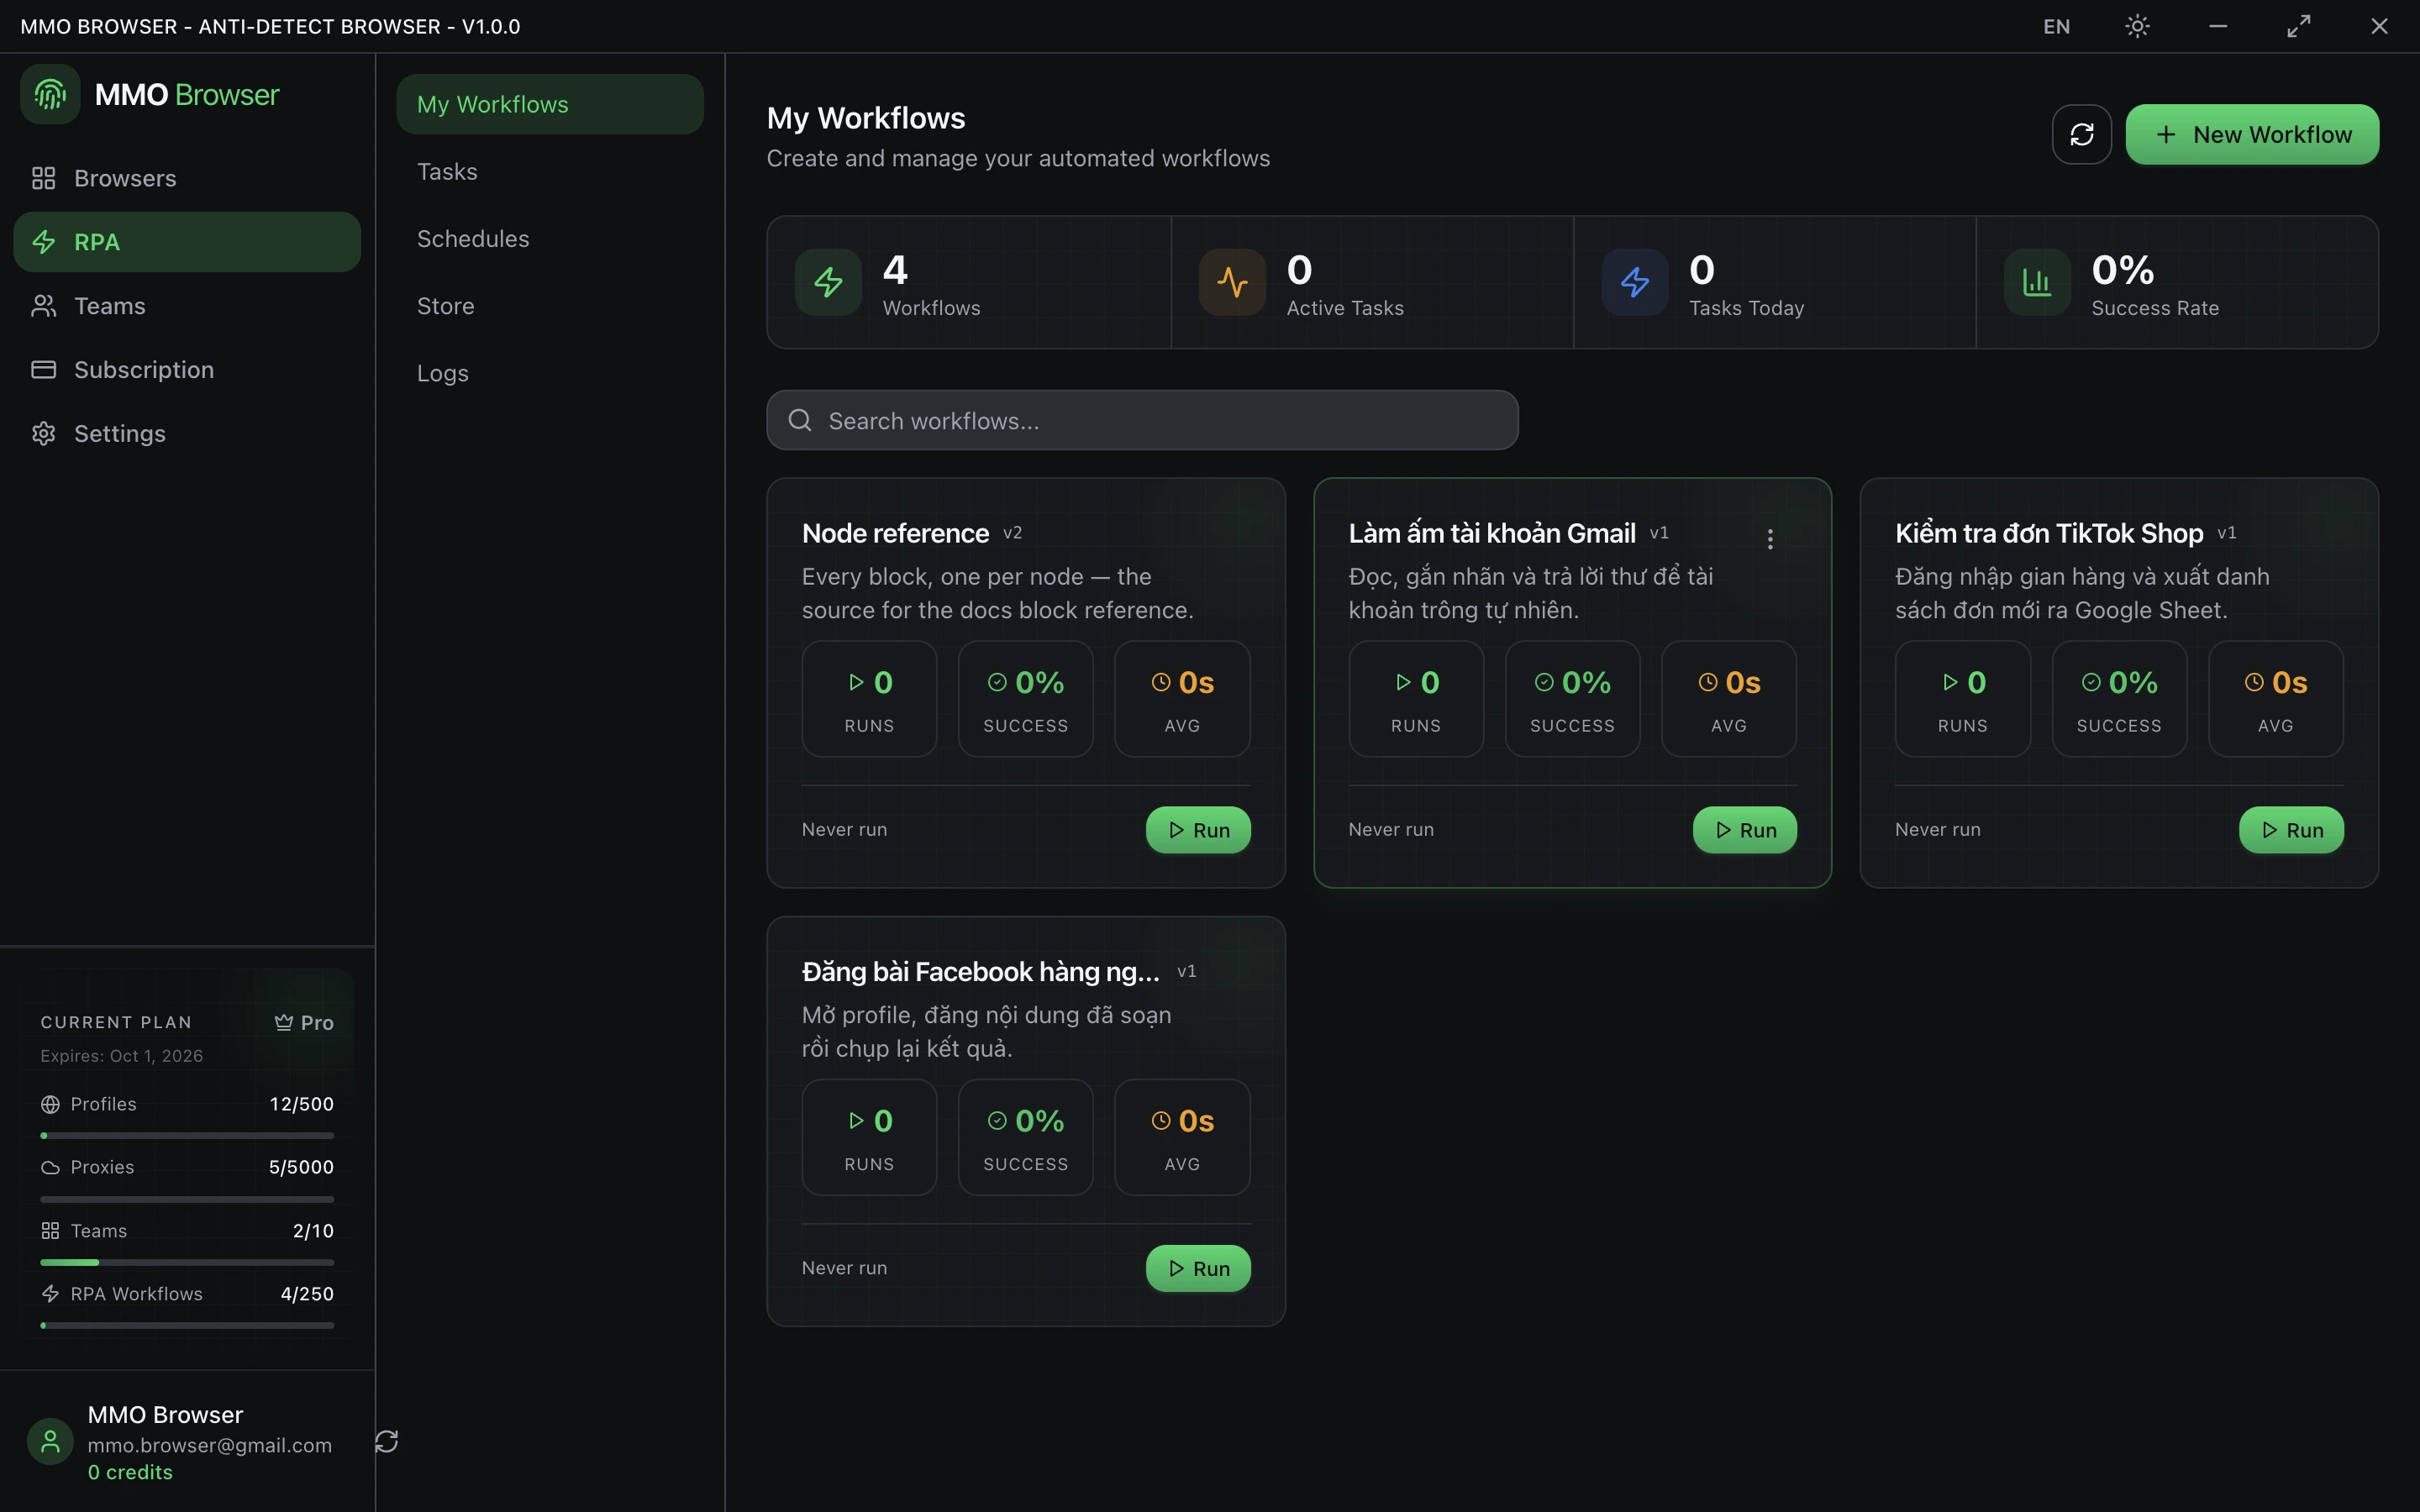Open the EN language selector
Viewport: 2420px width, 1512px height.
[2056, 27]
